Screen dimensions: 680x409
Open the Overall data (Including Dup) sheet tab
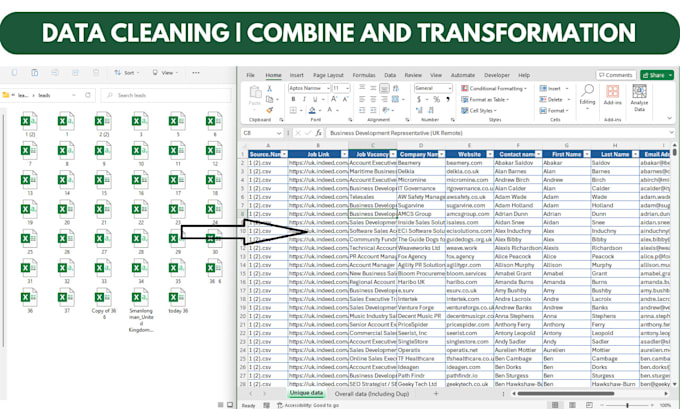pyautogui.click(x=372, y=394)
